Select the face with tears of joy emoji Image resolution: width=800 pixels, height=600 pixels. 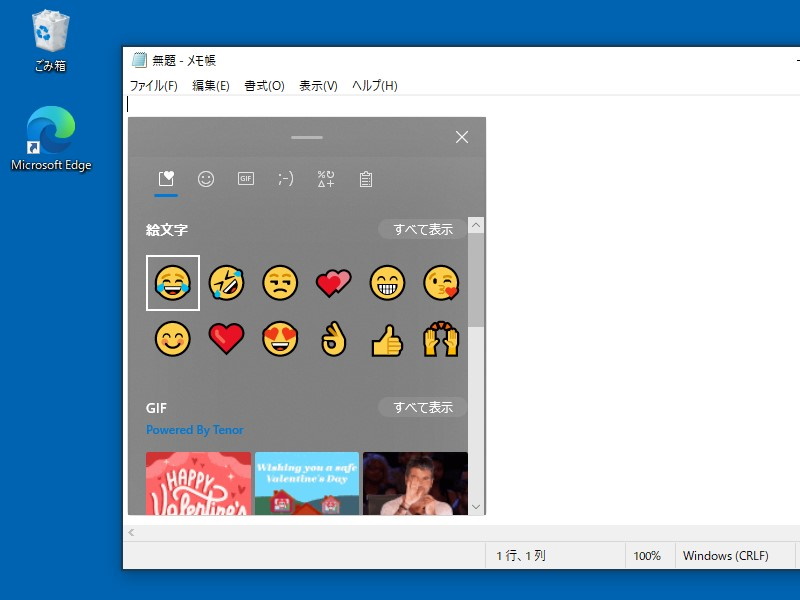pos(172,283)
